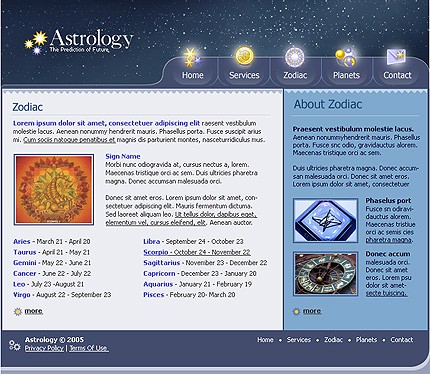Follow the 'secte tuiscing' link

tap(386, 293)
